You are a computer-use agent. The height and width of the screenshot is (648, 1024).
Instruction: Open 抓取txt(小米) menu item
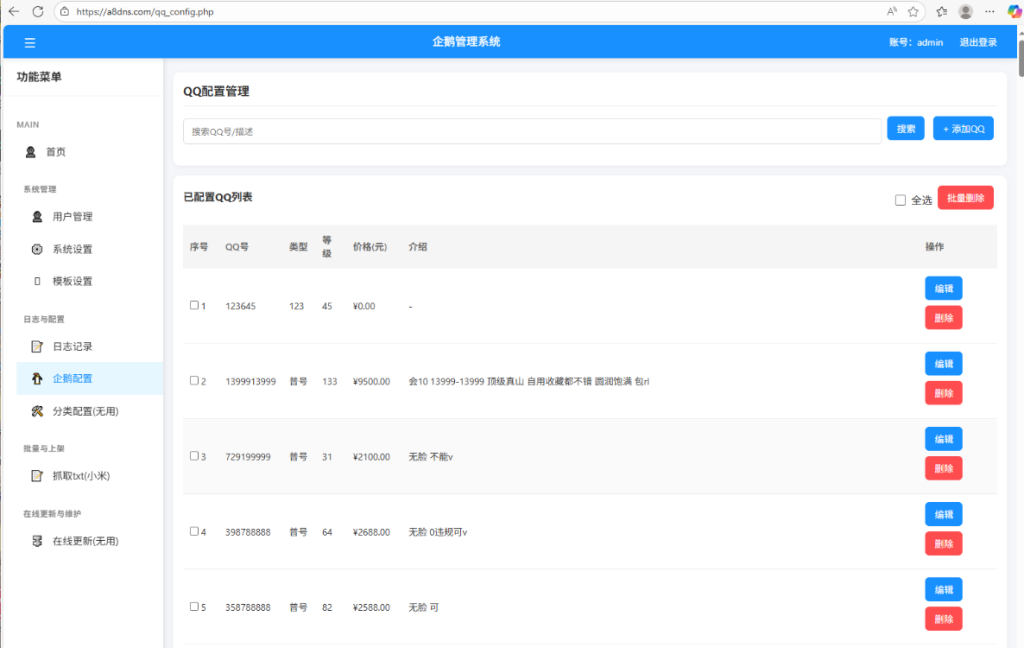(x=80, y=476)
